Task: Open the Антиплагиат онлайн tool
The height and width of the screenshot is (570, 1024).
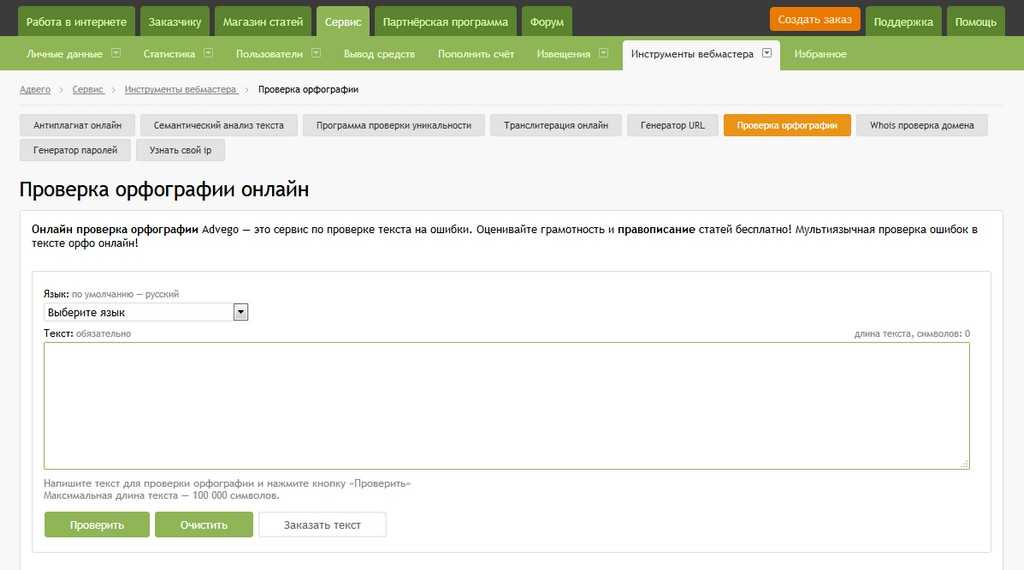Action: click(77, 125)
